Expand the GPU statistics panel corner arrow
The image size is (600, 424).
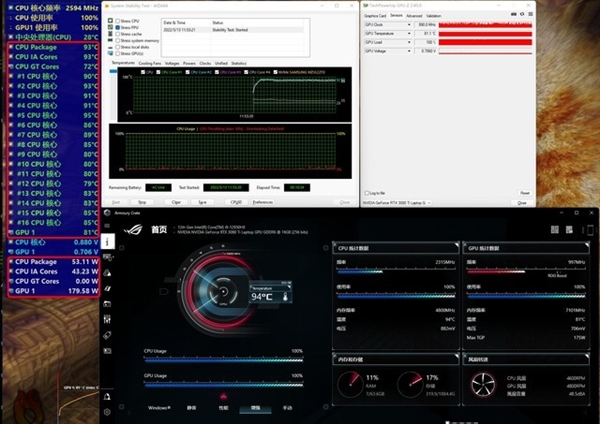[x=587, y=245]
